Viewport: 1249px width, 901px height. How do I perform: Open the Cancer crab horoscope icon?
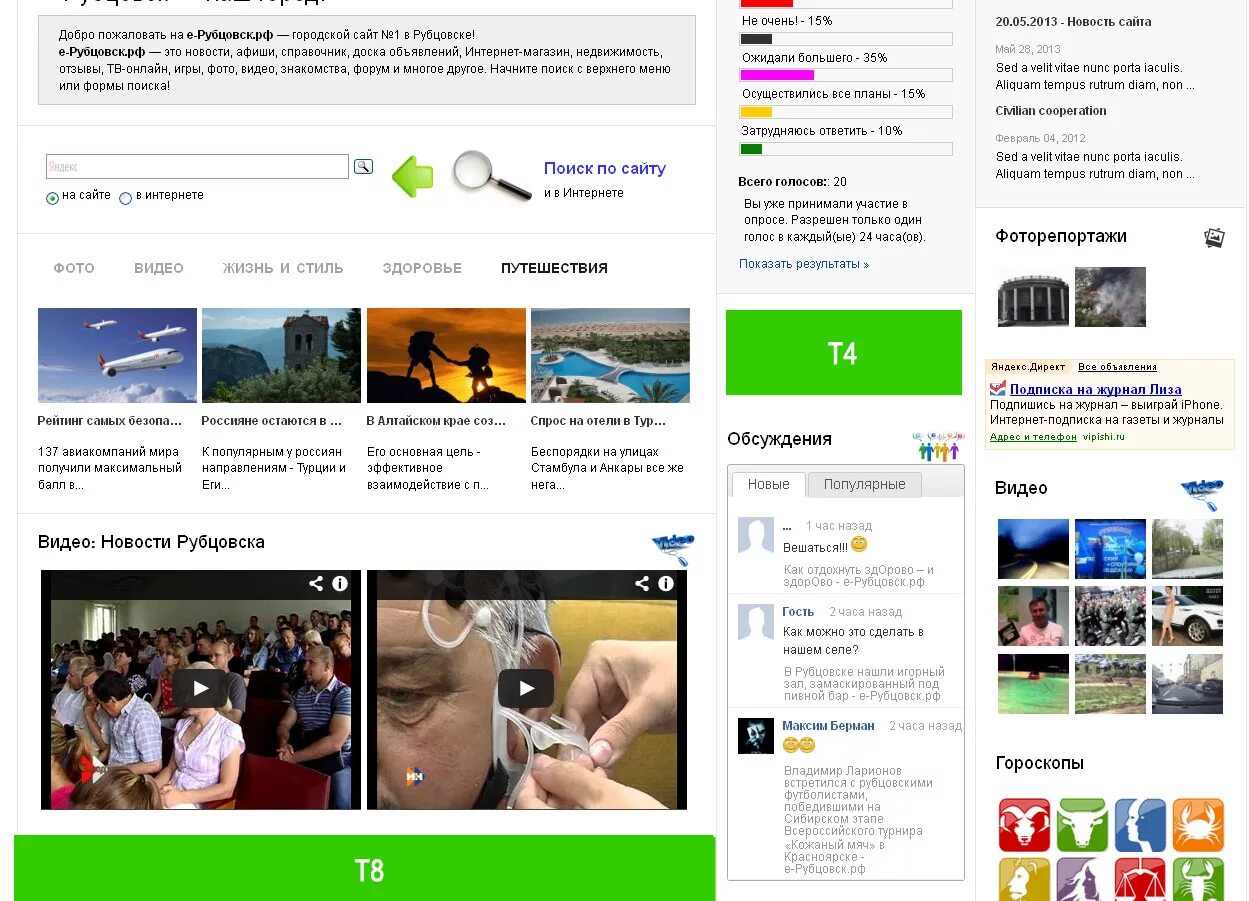pyautogui.click(x=1198, y=825)
